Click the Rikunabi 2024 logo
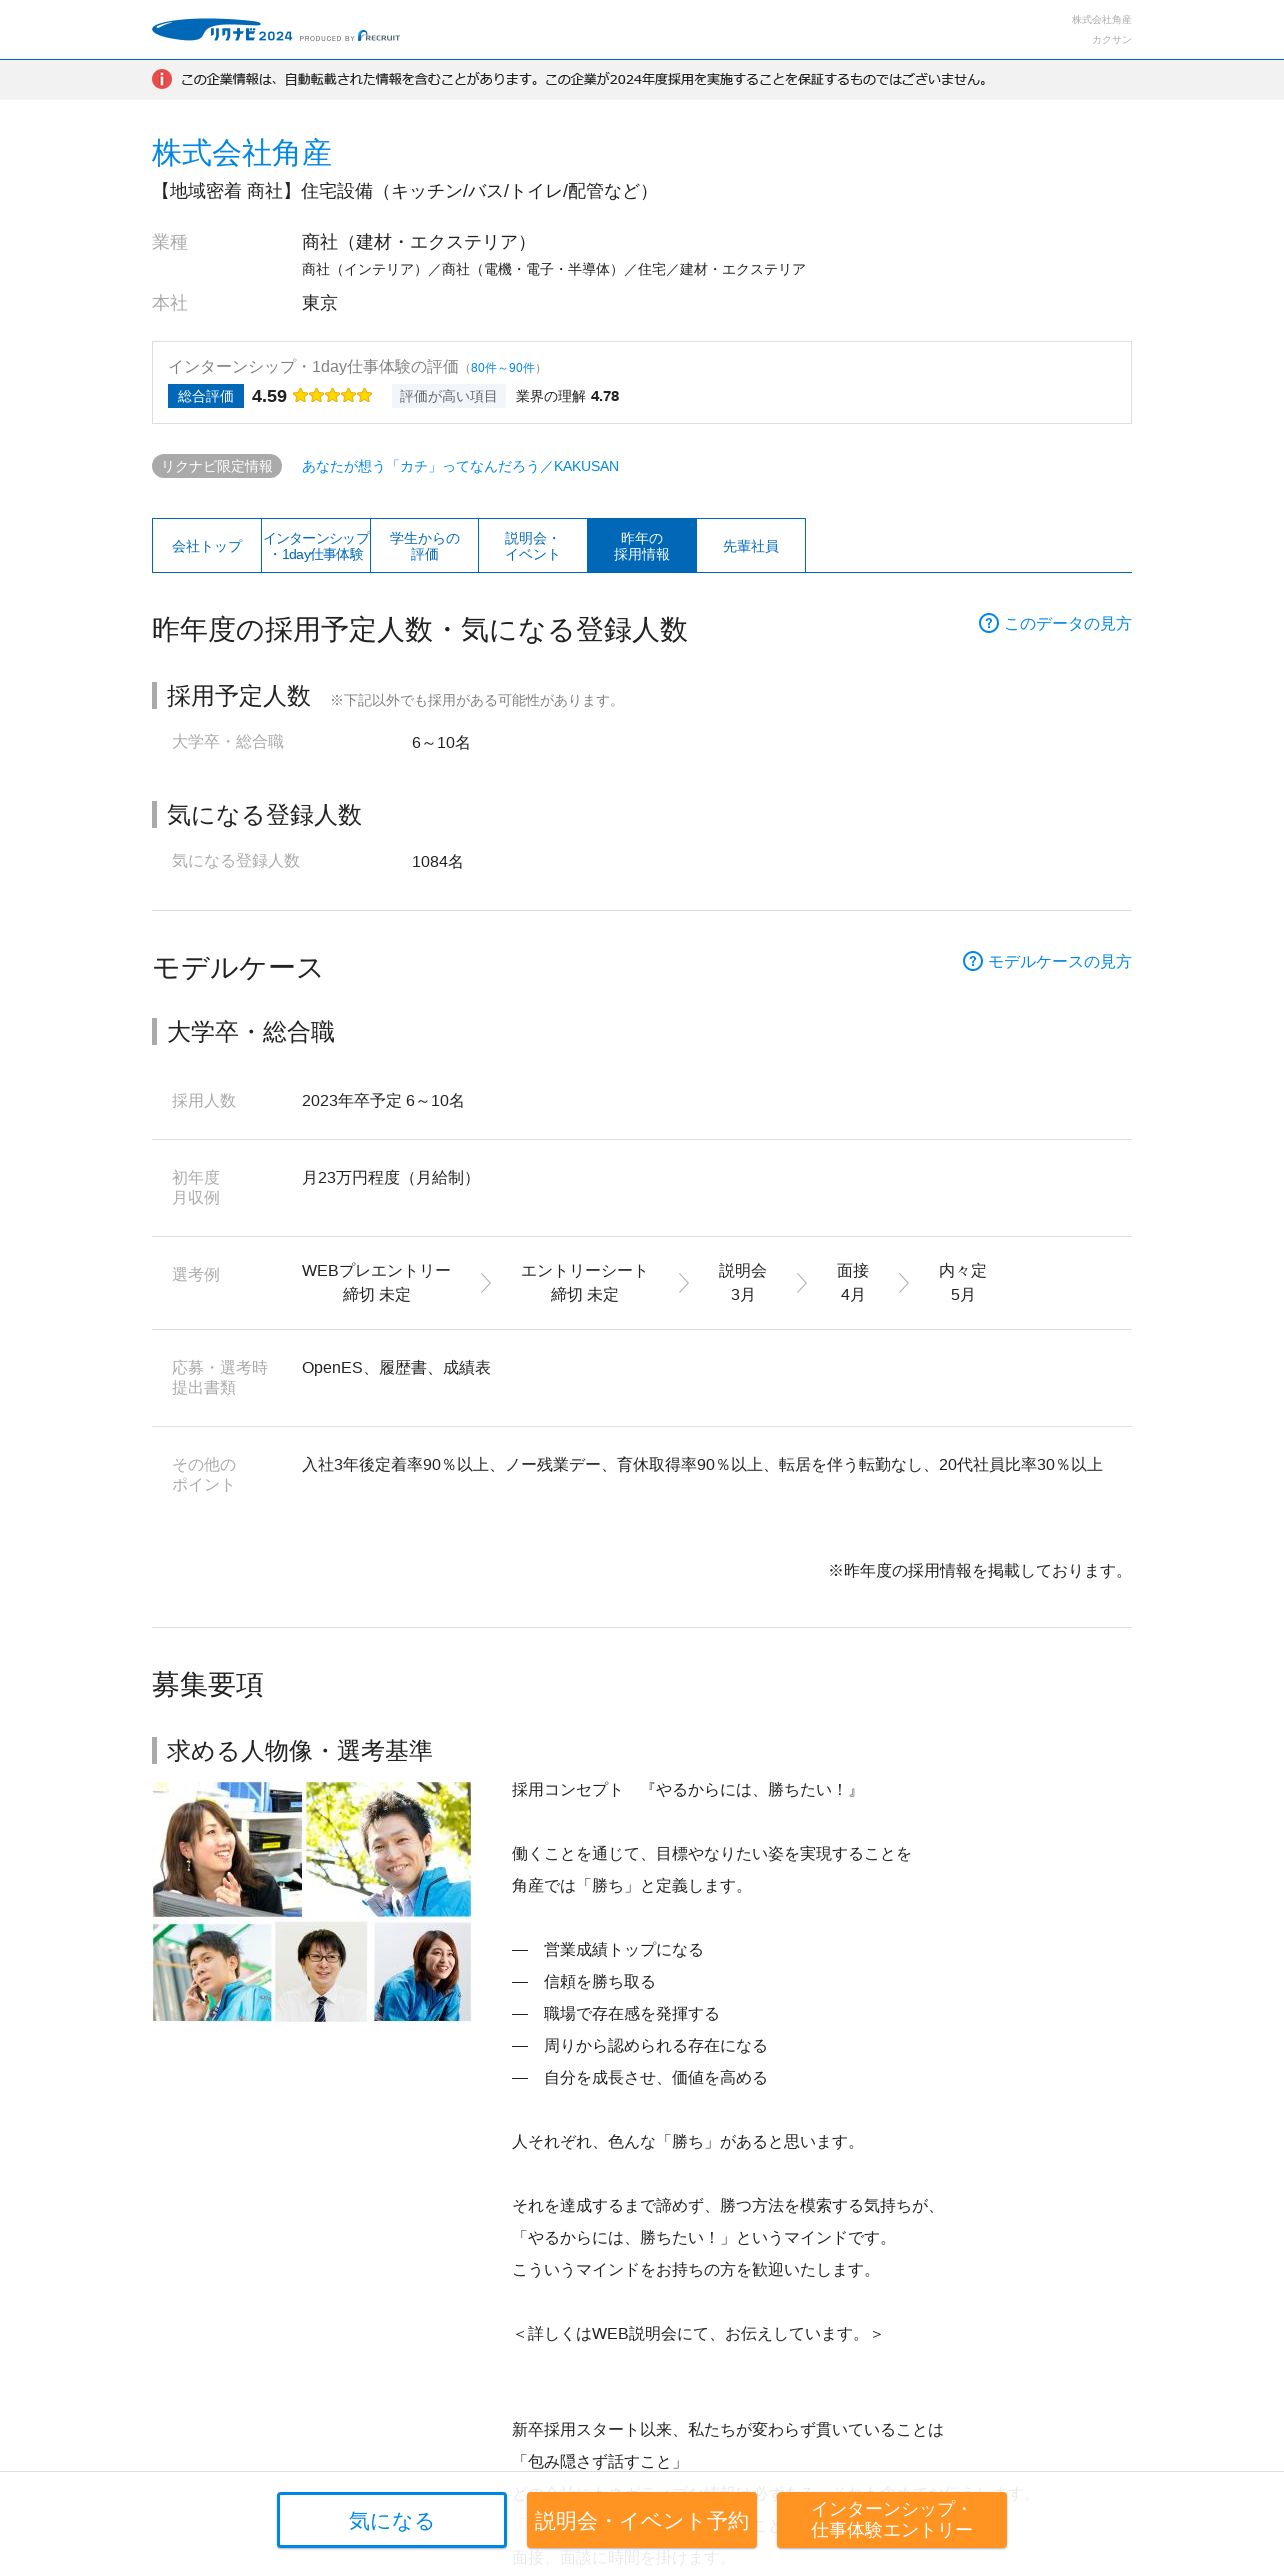The image size is (1284, 2568). pos(222,31)
